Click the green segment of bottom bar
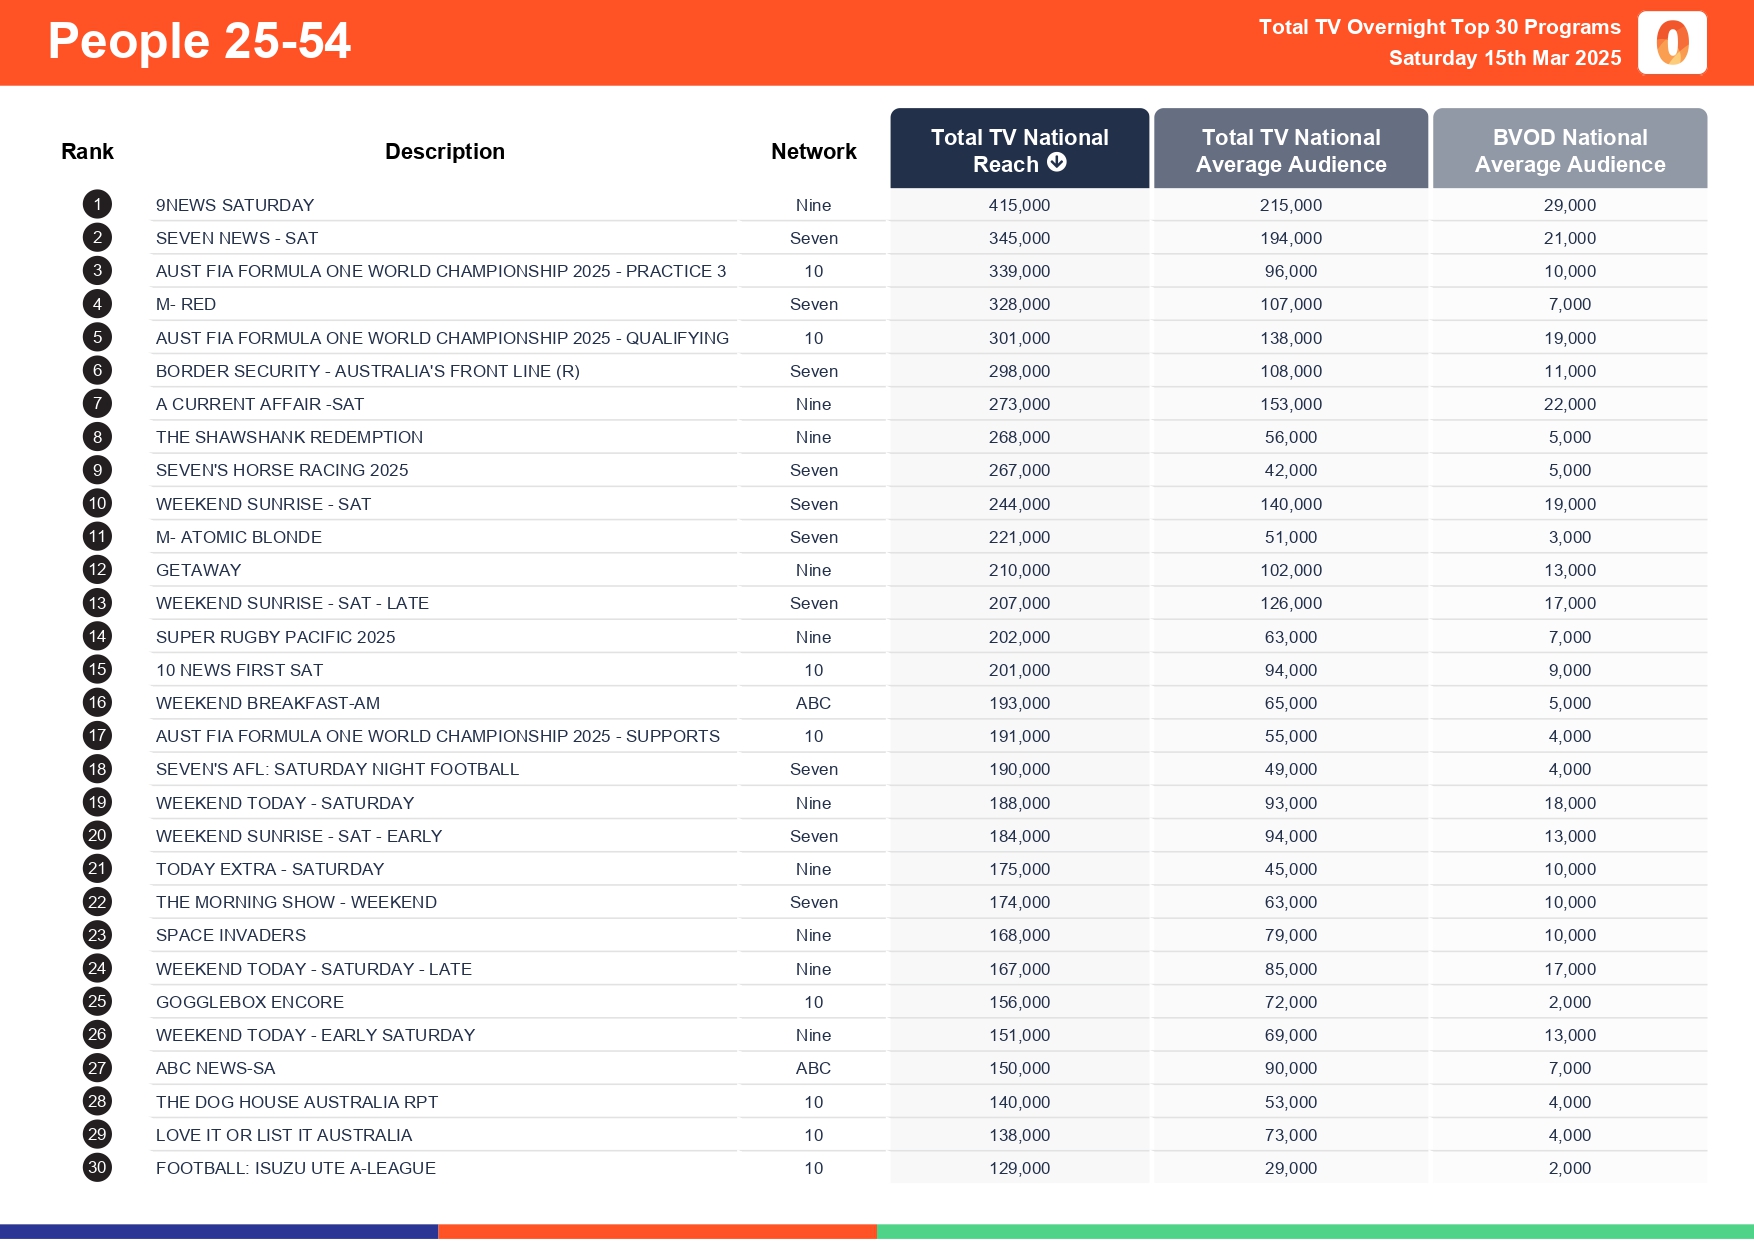This screenshot has width=1754, height=1241. [1314, 1231]
